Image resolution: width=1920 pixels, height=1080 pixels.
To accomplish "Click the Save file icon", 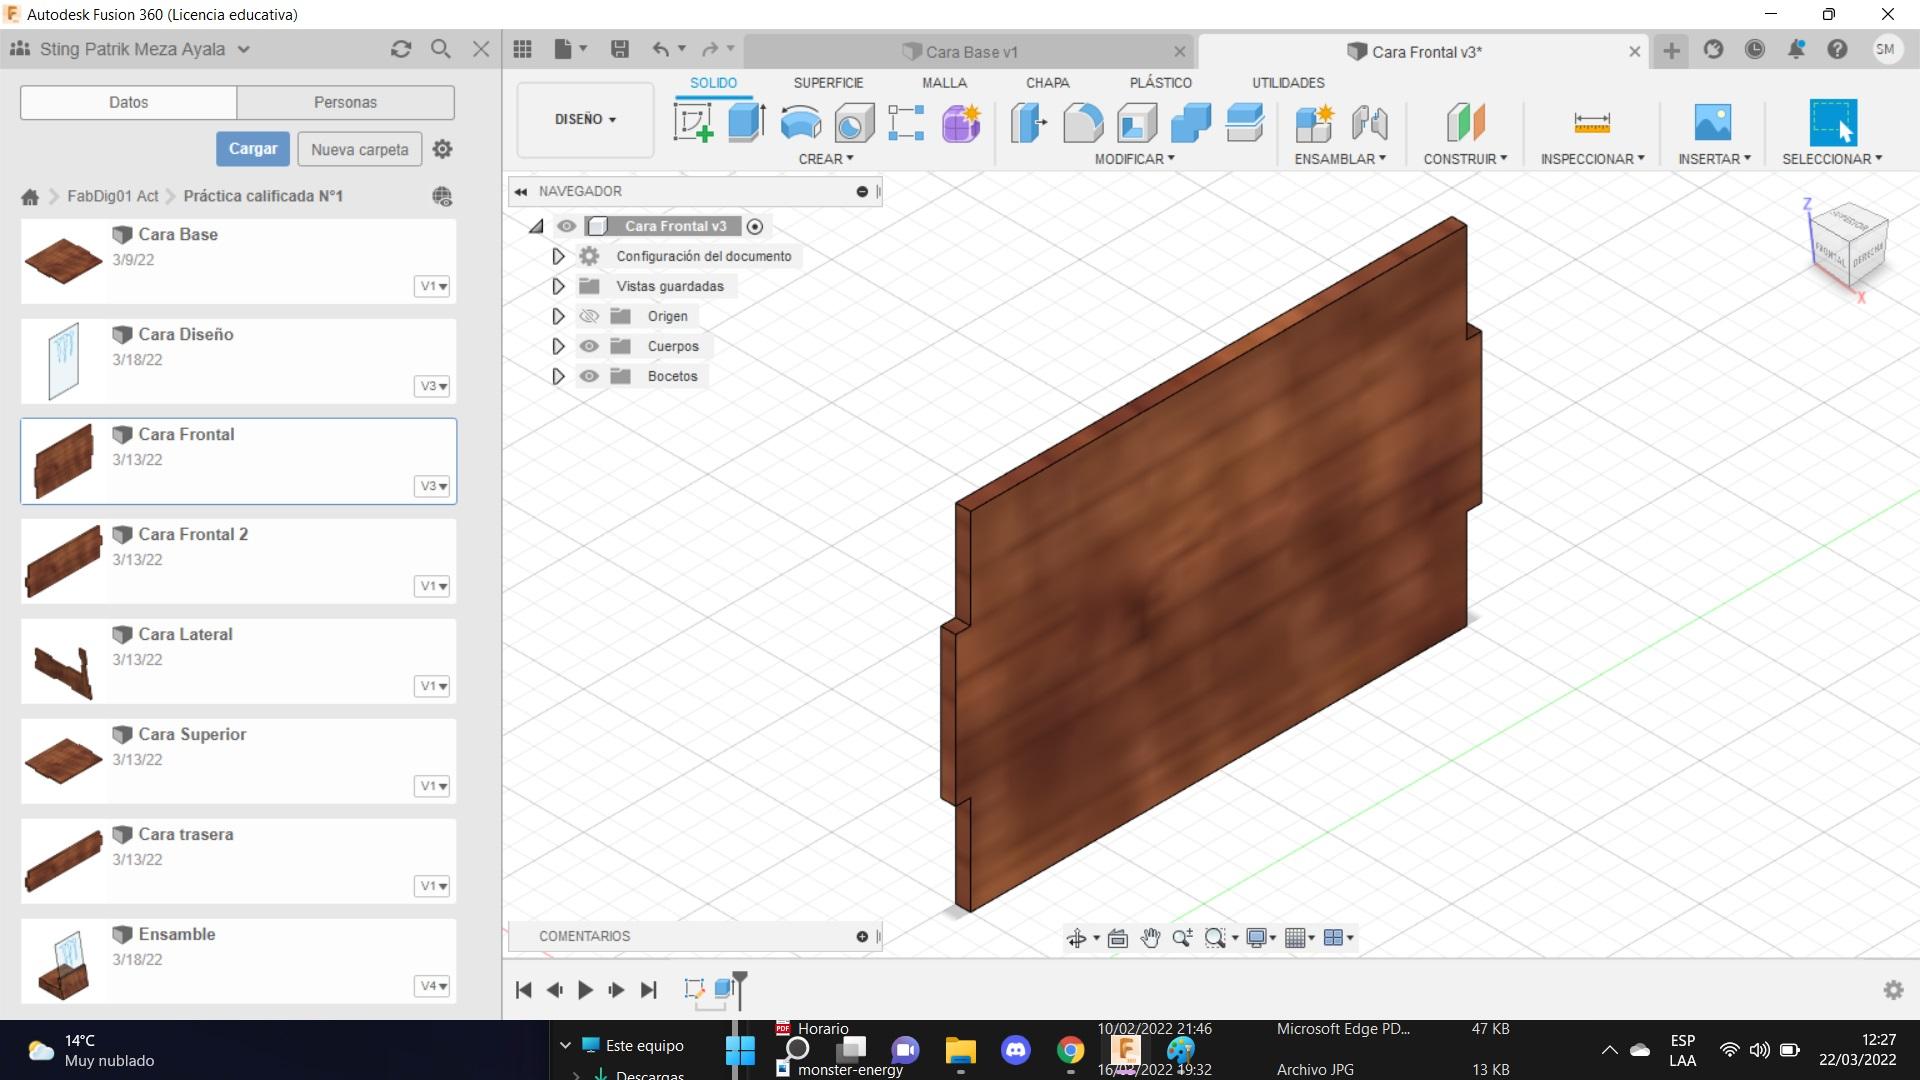I will point(620,49).
